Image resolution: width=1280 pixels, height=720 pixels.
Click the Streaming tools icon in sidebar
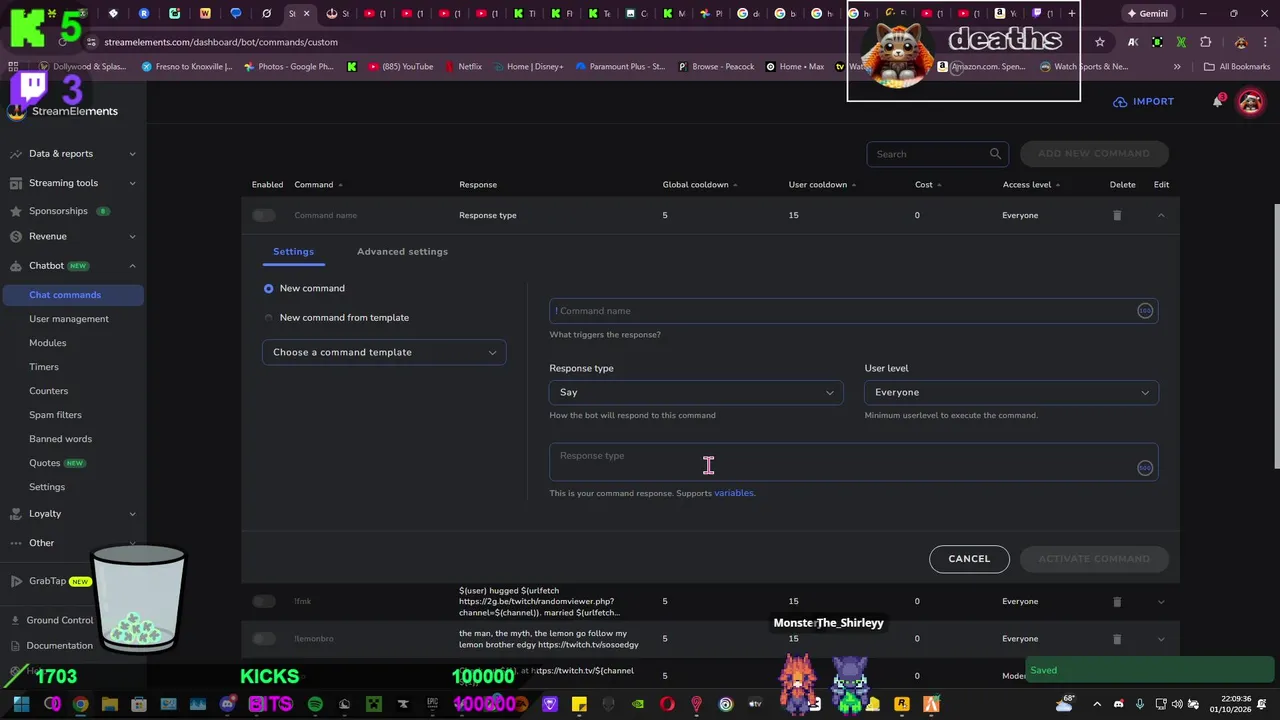click(15, 183)
